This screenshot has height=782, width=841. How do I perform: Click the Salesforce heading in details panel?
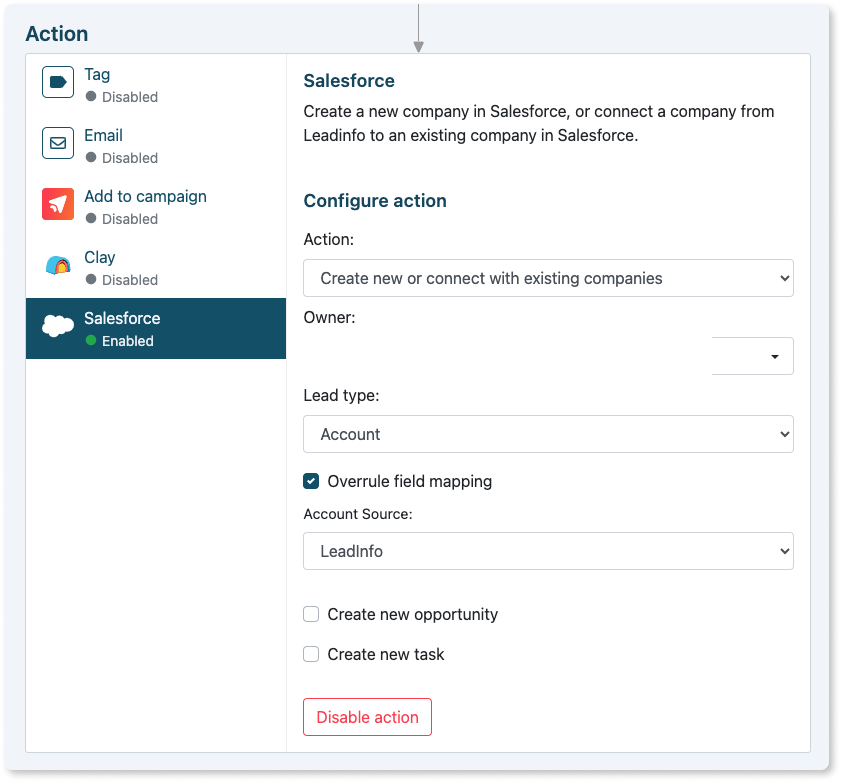tap(349, 81)
